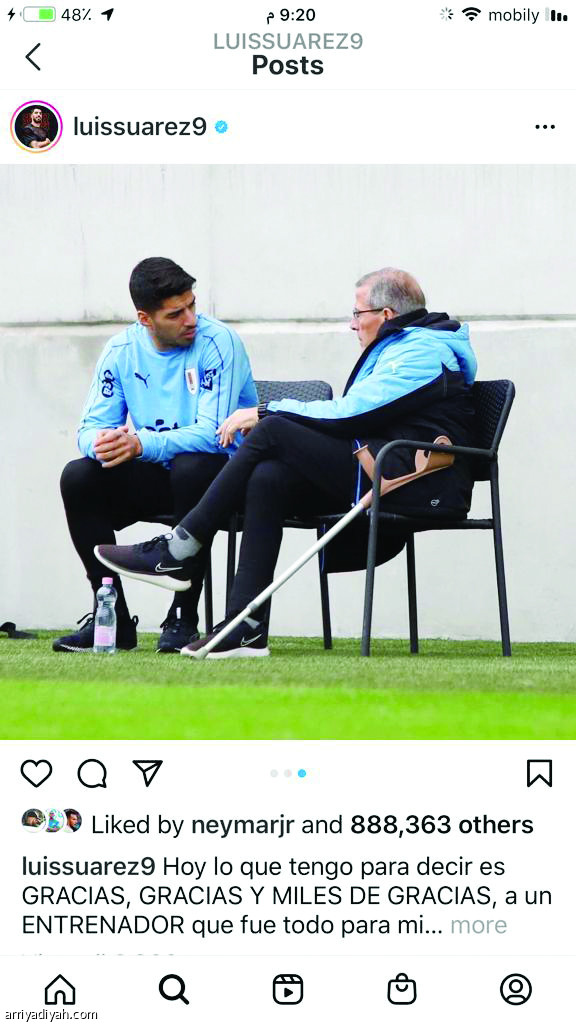Tap the battery indicator in status bar
The image size is (576, 1024).
(x=39, y=14)
